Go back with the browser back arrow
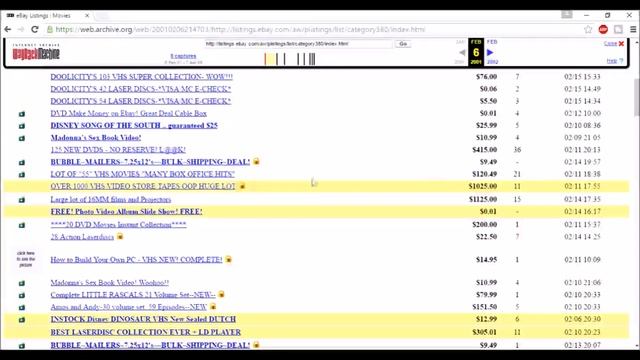 point(8,29)
